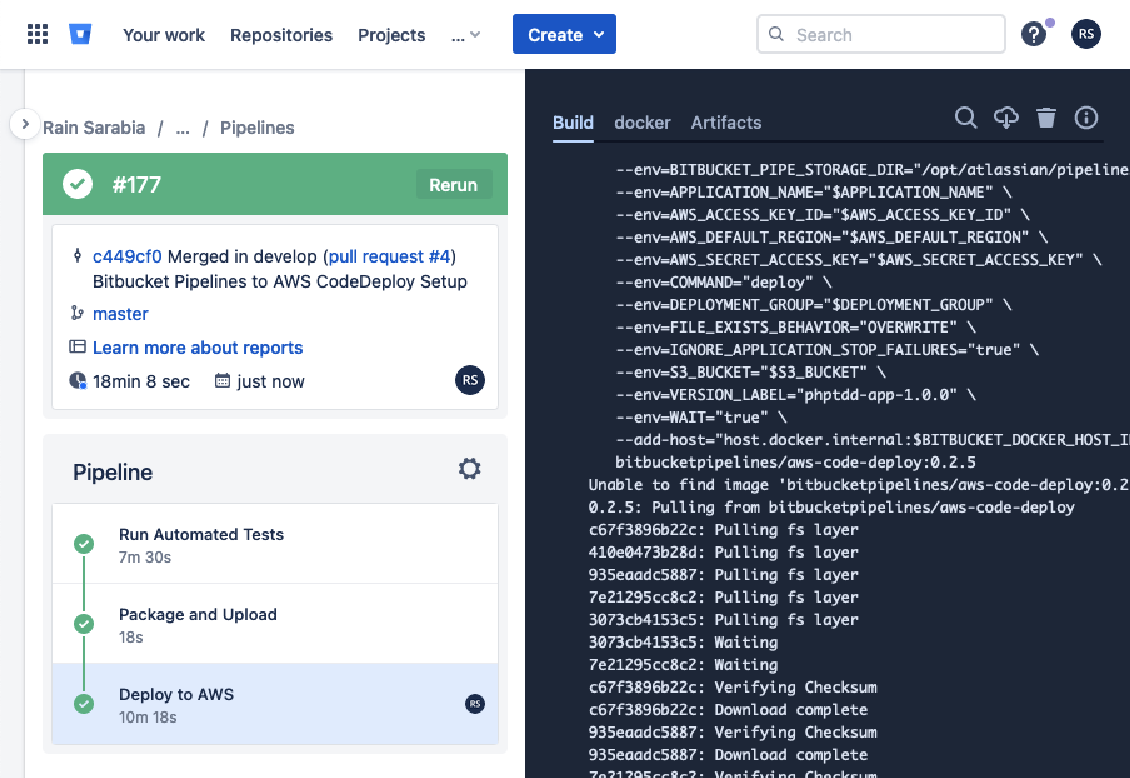Viewport: 1130px width, 778px height.
Task: Click the Deploy to AWS status checkmark
Action: coord(84,704)
